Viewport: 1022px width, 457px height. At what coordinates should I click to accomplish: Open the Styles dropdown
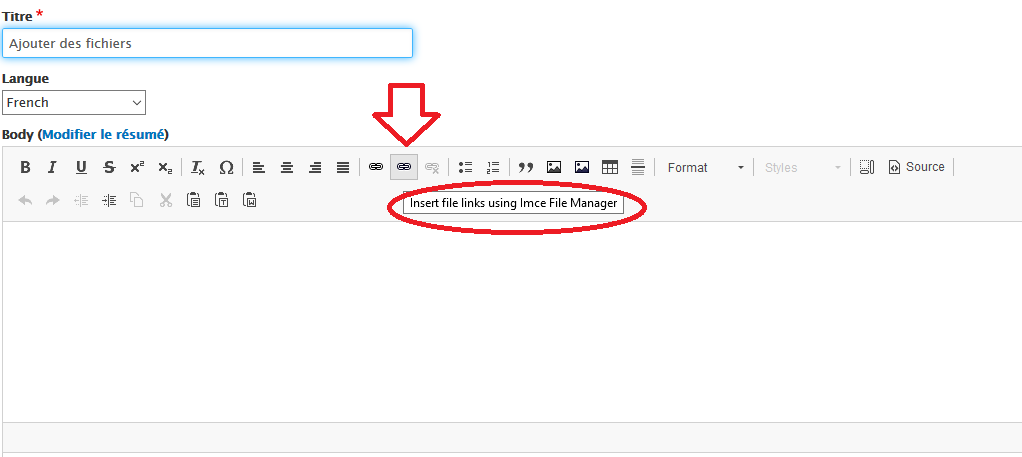(x=803, y=168)
